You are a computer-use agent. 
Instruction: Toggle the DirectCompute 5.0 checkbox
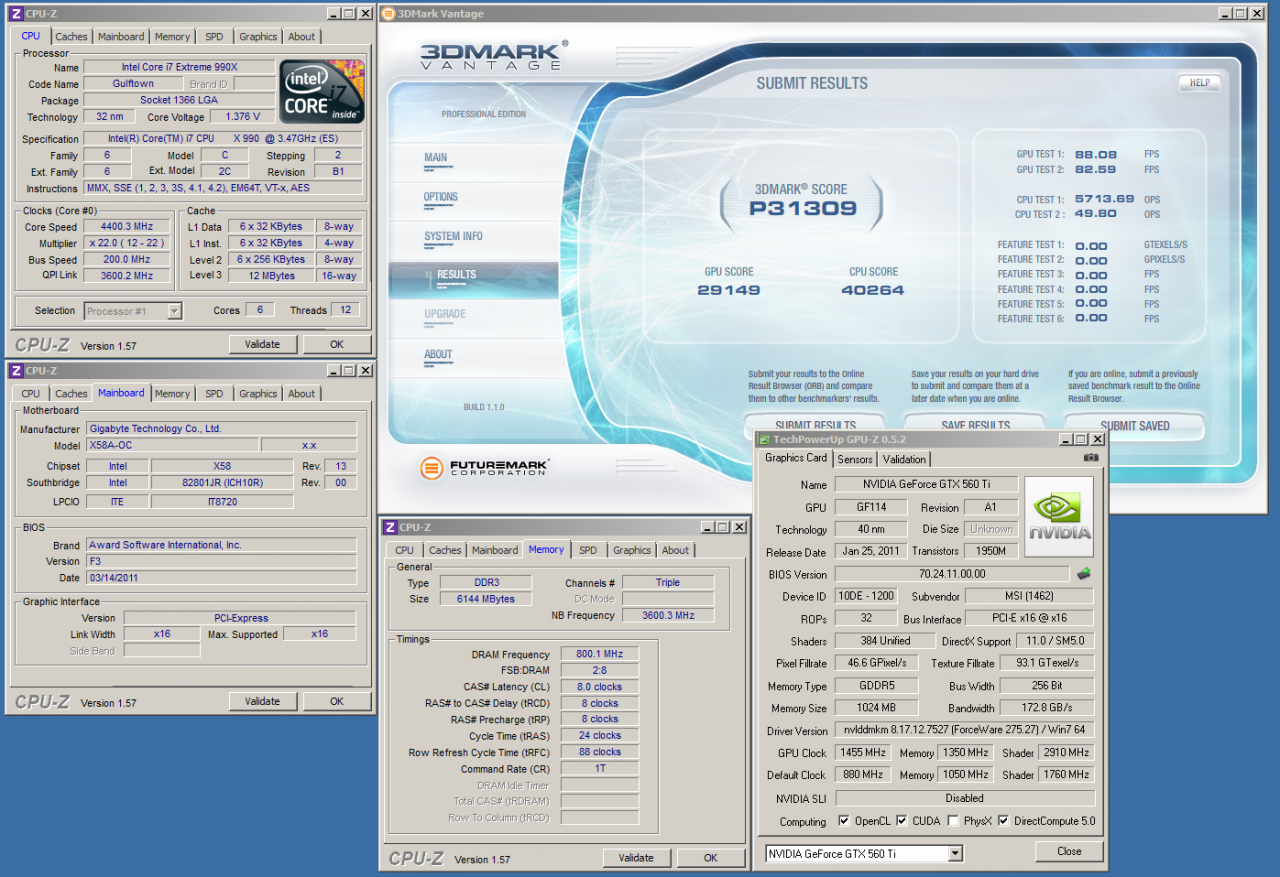(x=1003, y=821)
